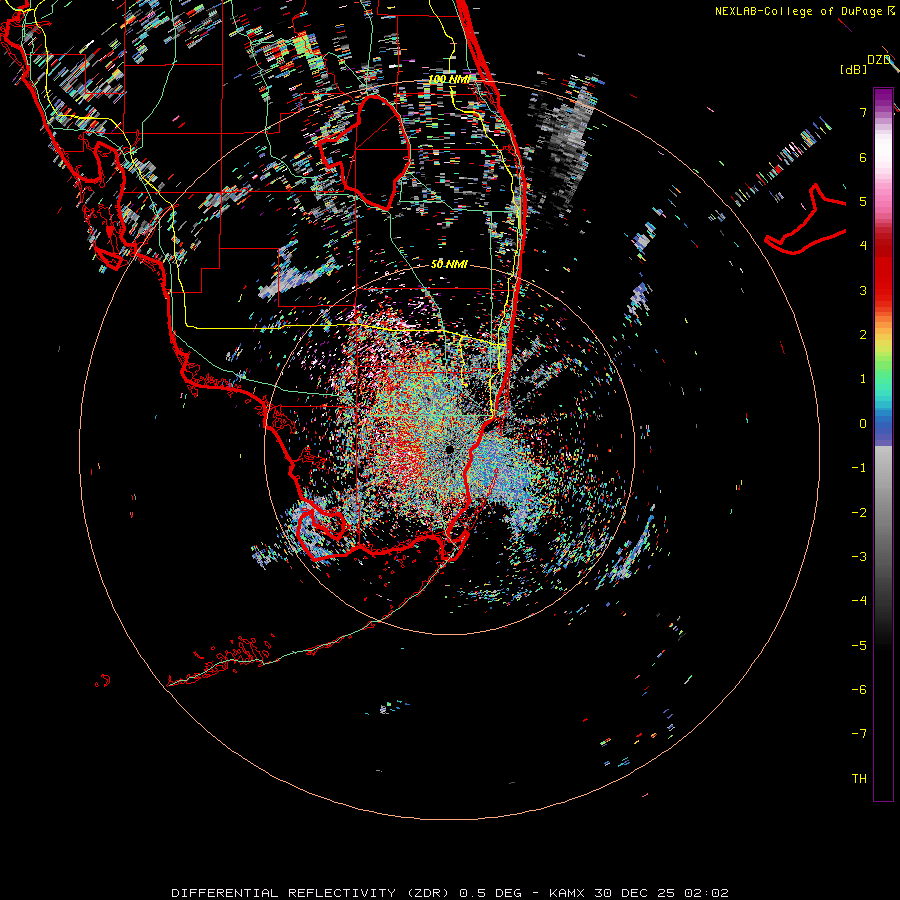Click the [dB] unit label
Viewport: 900px width, 900px height.
point(853,69)
